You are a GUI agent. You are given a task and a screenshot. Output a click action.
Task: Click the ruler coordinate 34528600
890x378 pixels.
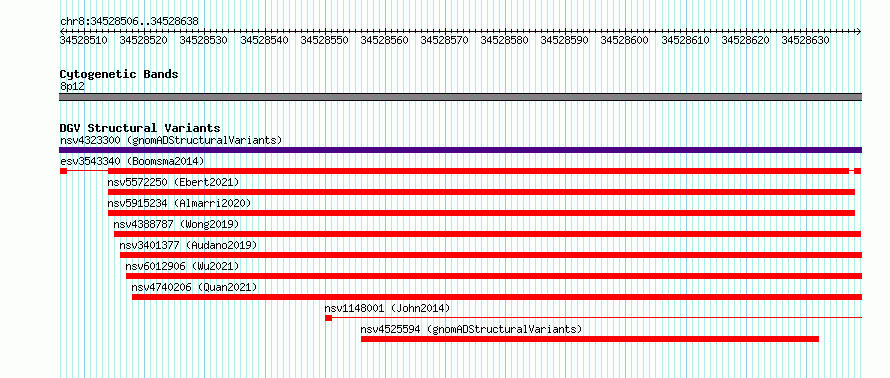tap(624, 40)
